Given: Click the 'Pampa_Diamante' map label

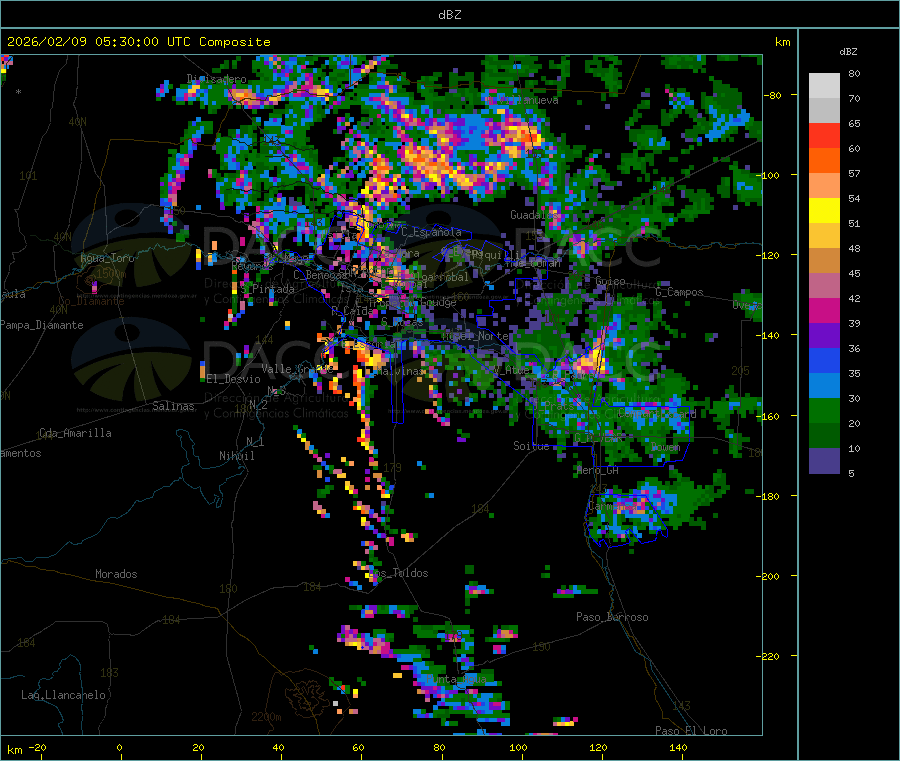Looking at the screenshot, I should click(x=42, y=325).
